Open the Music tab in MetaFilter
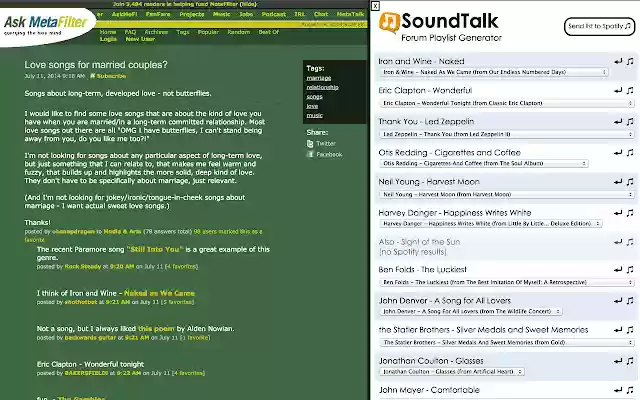The image size is (640, 400). [x=222, y=14]
